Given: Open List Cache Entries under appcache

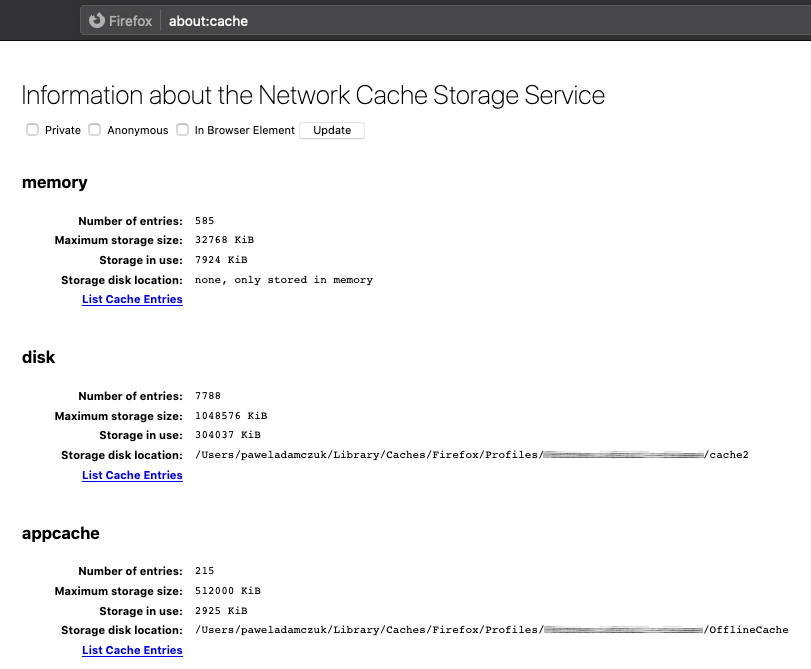Looking at the screenshot, I should tap(132, 650).
